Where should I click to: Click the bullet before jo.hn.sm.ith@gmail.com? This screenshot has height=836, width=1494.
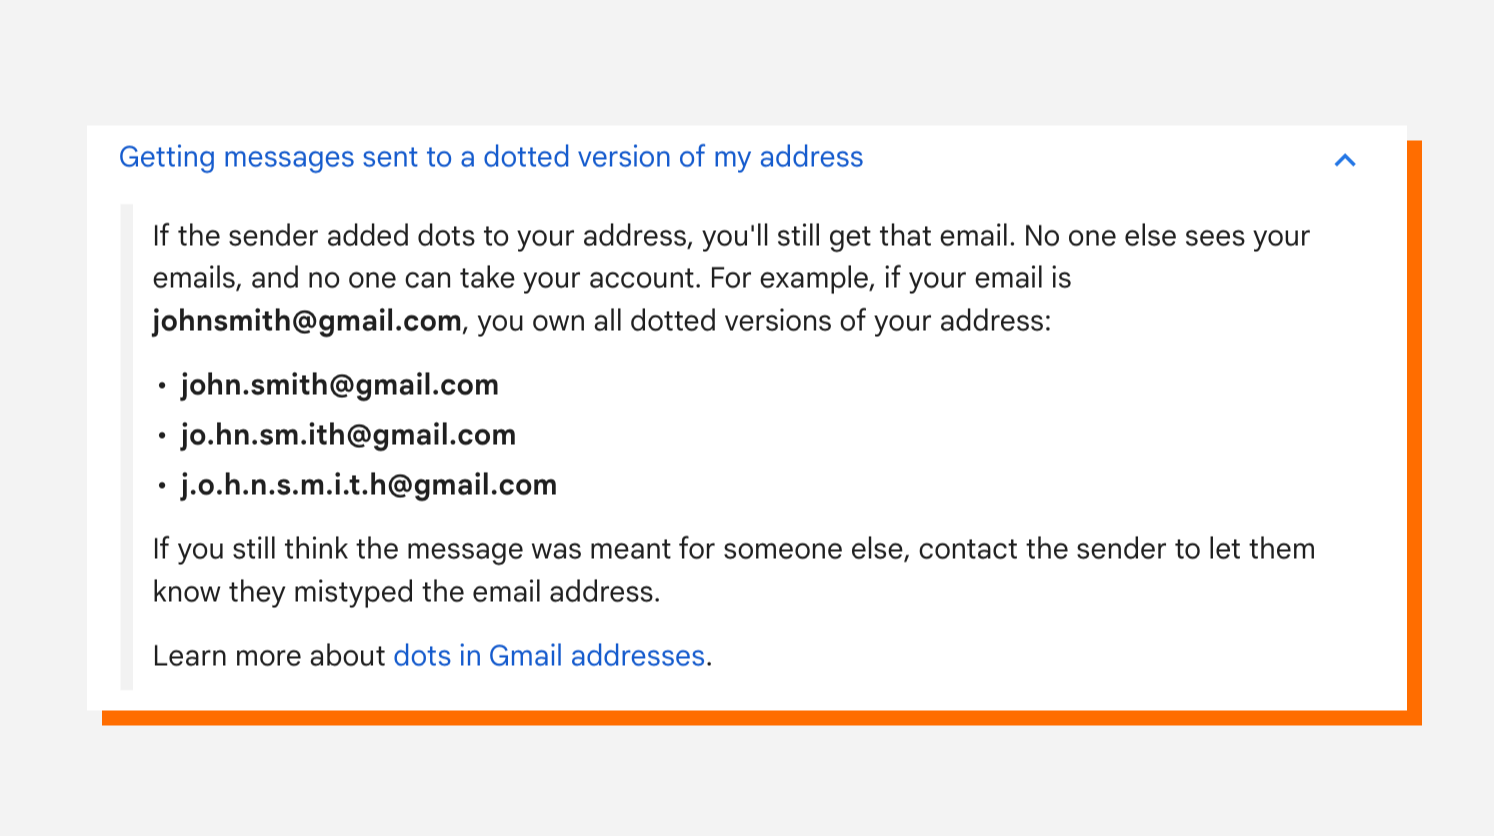[x=162, y=436]
